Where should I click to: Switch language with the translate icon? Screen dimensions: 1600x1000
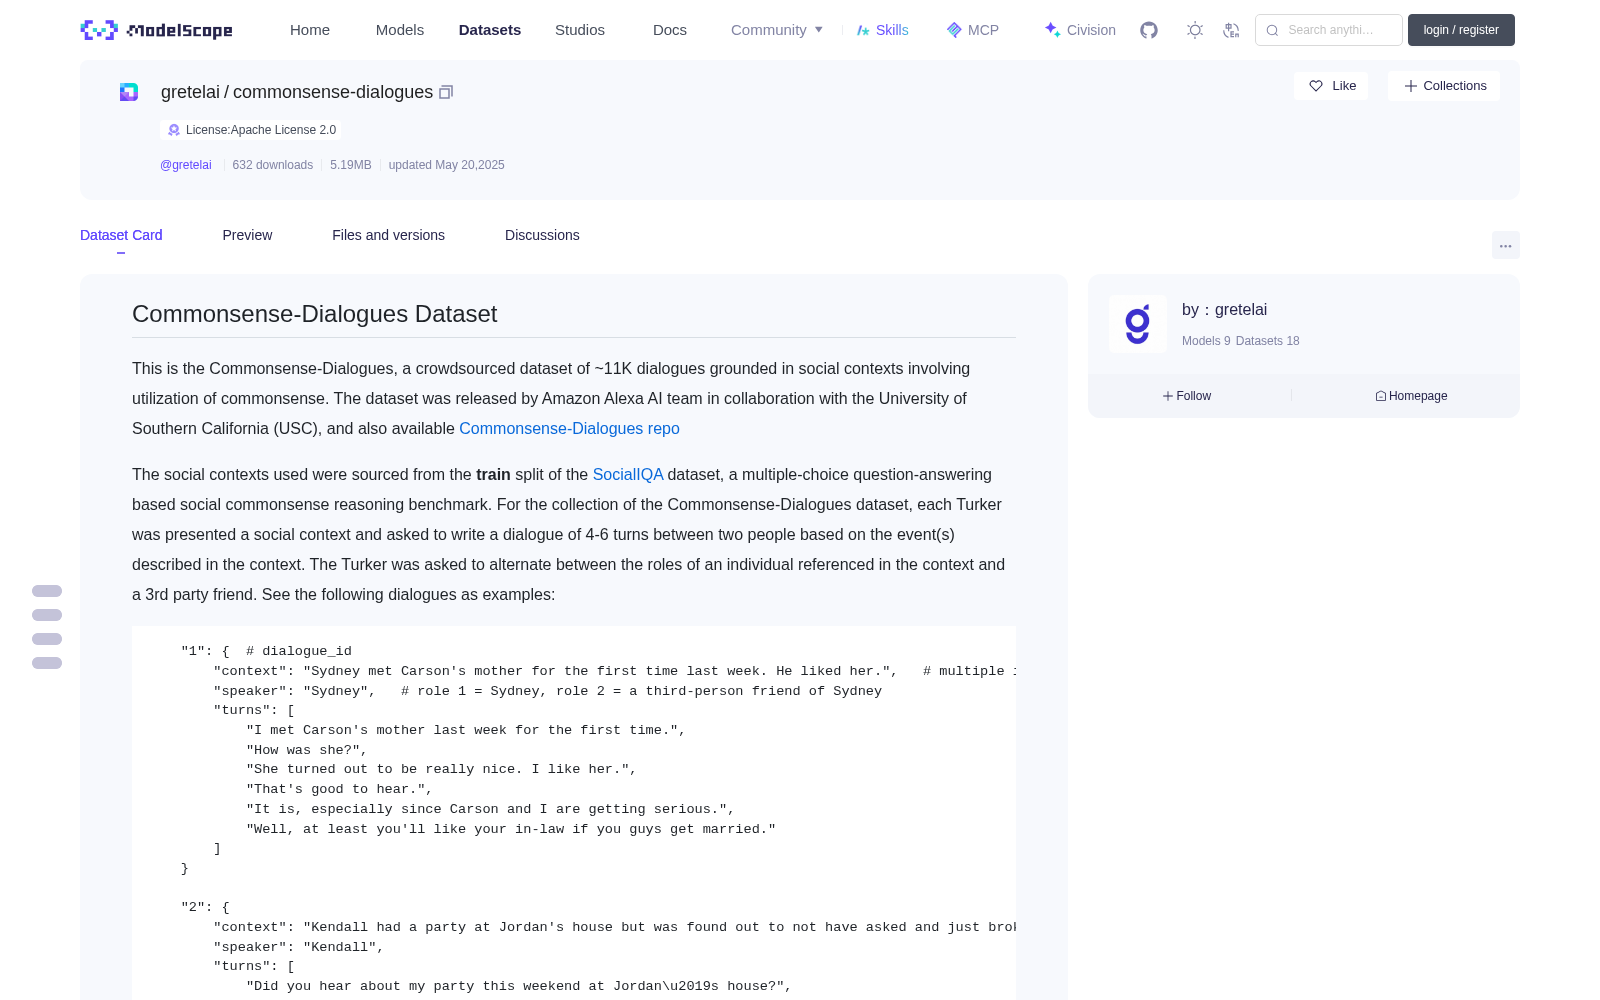[x=1232, y=30]
